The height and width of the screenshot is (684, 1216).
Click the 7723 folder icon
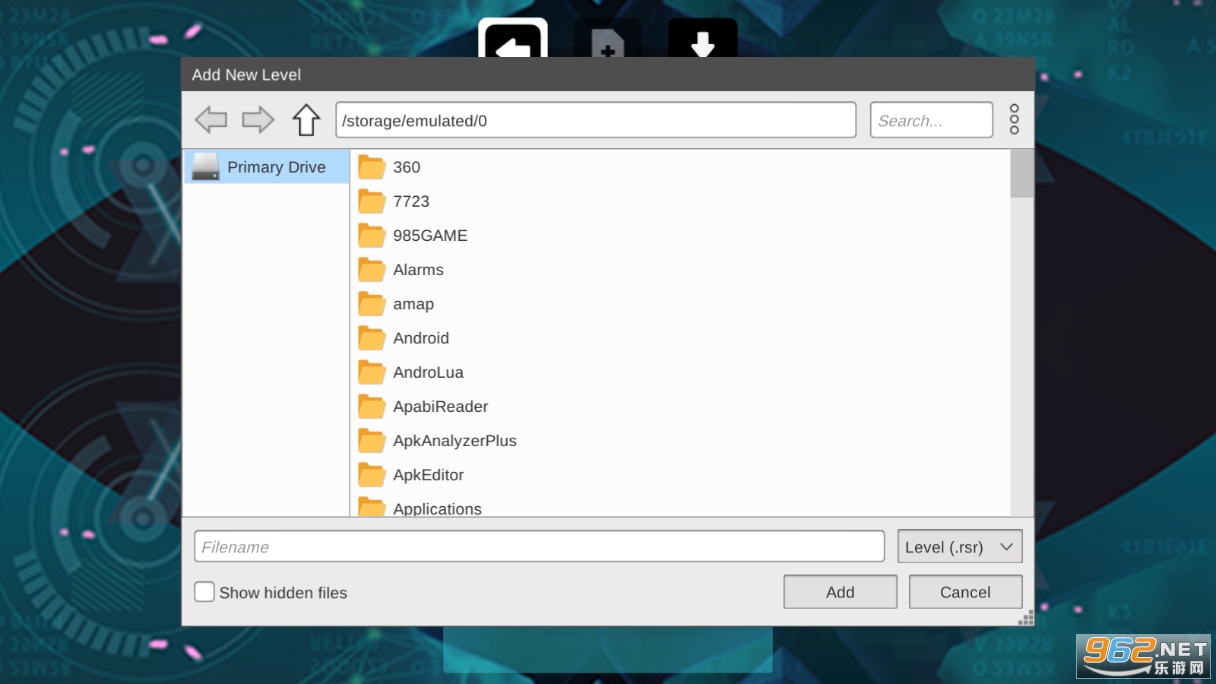click(372, 201)
